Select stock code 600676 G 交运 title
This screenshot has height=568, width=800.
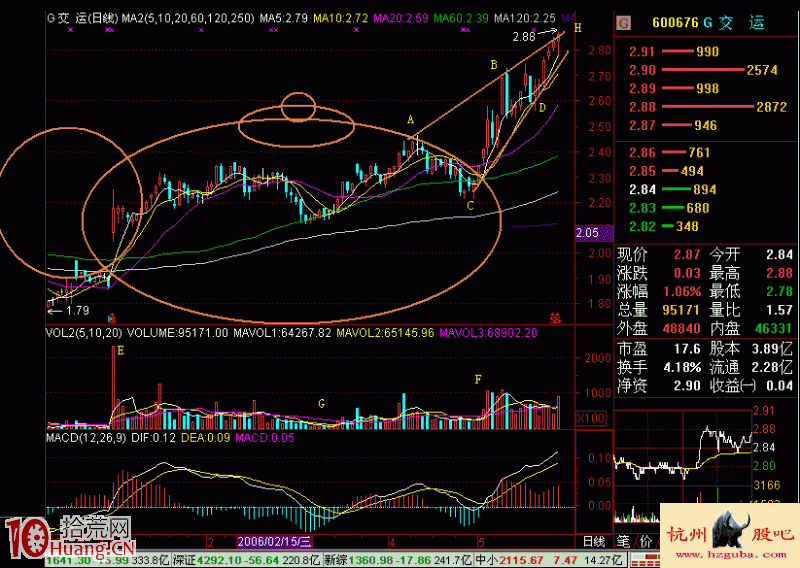(708, 22)
